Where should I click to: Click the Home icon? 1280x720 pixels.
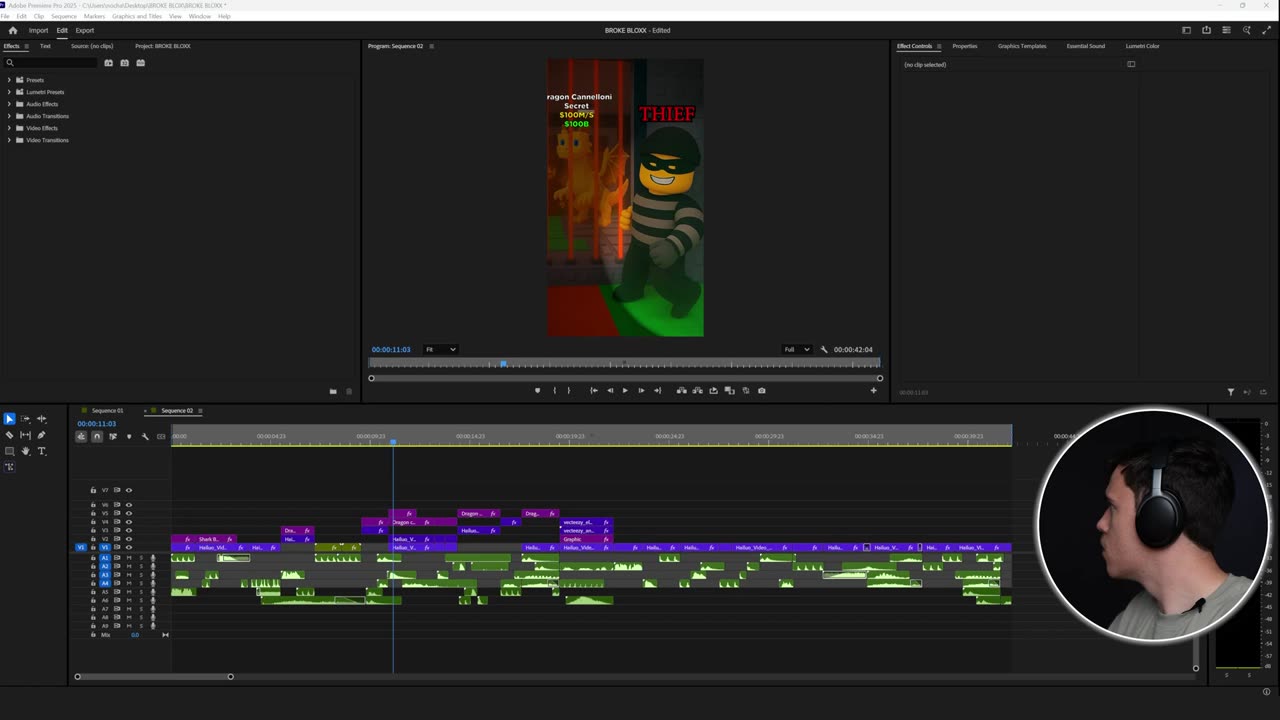point(13,30)
